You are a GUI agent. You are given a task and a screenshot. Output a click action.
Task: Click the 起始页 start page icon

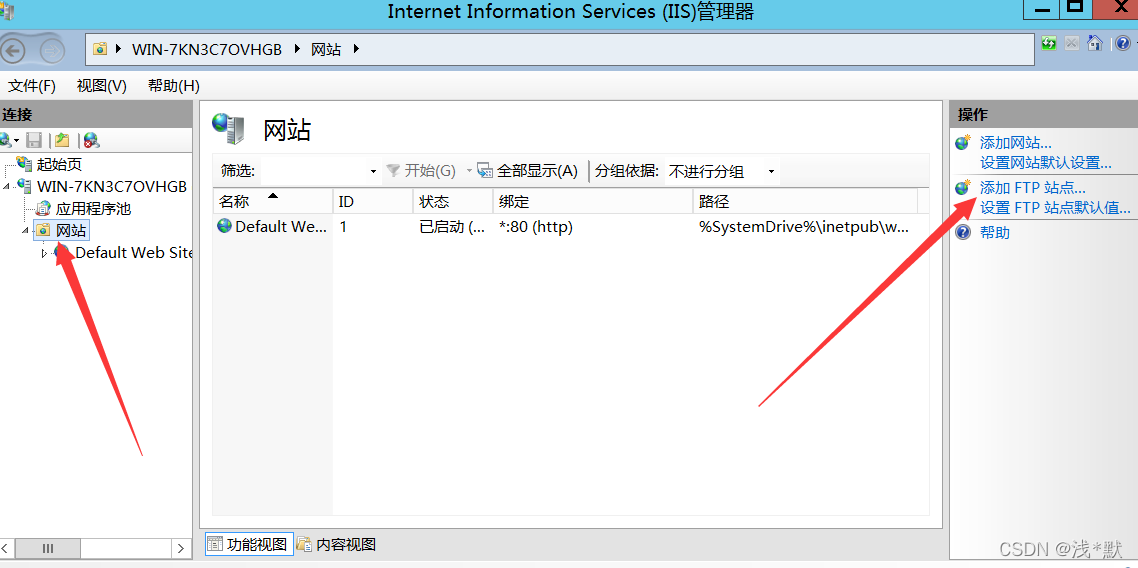24,164
